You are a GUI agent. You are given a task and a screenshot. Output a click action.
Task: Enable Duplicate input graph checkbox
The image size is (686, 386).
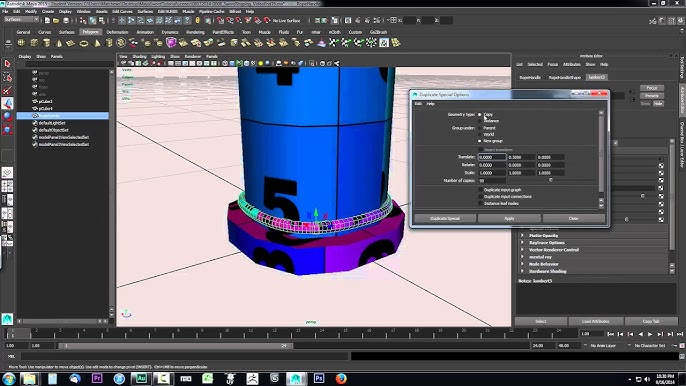(x=481, y=190)
